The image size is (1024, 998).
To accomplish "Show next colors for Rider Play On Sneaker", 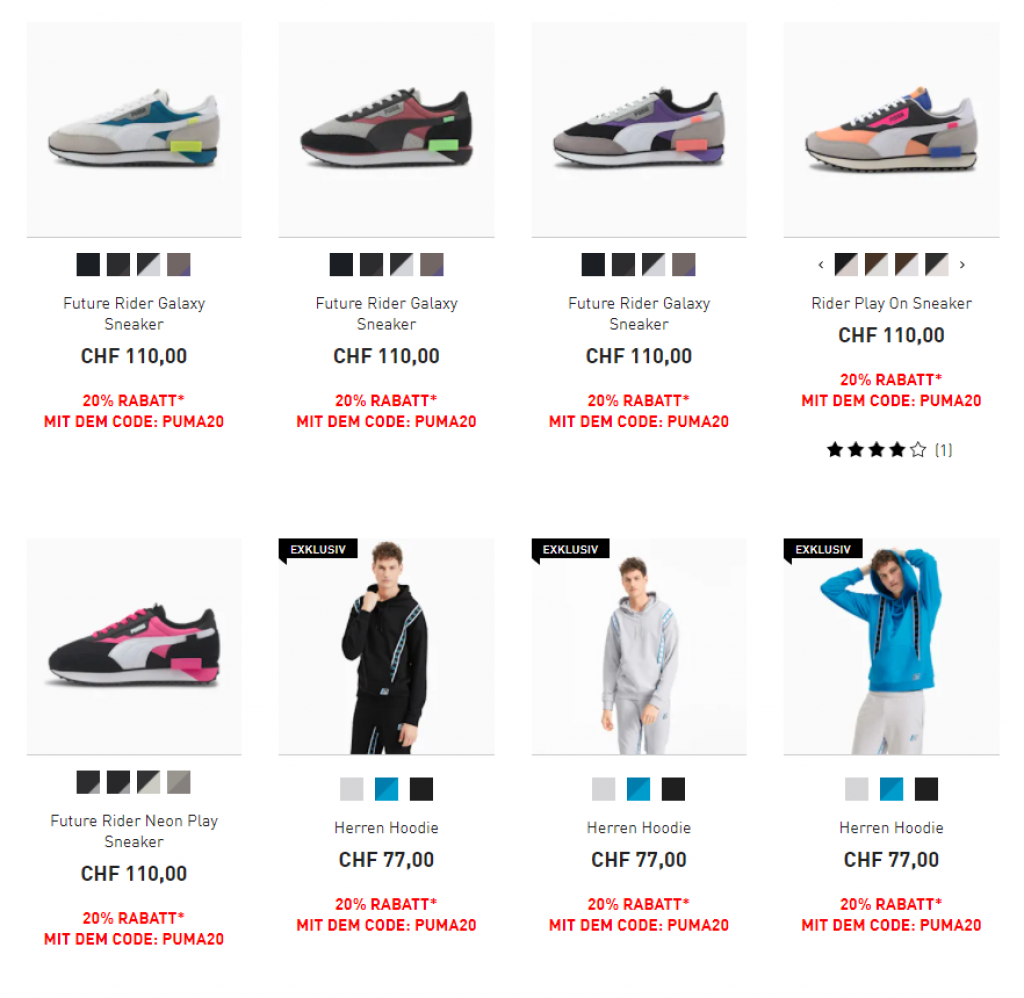I will point(962,265).
